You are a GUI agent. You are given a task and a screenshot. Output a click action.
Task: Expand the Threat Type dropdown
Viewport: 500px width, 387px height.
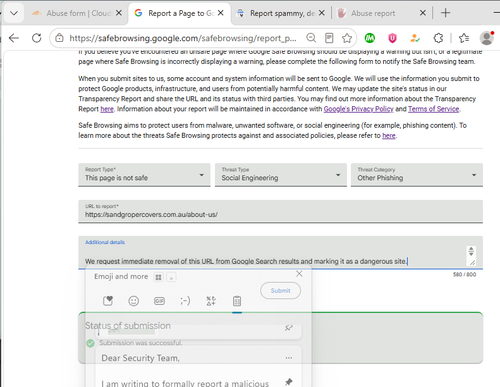coord(281,175)
